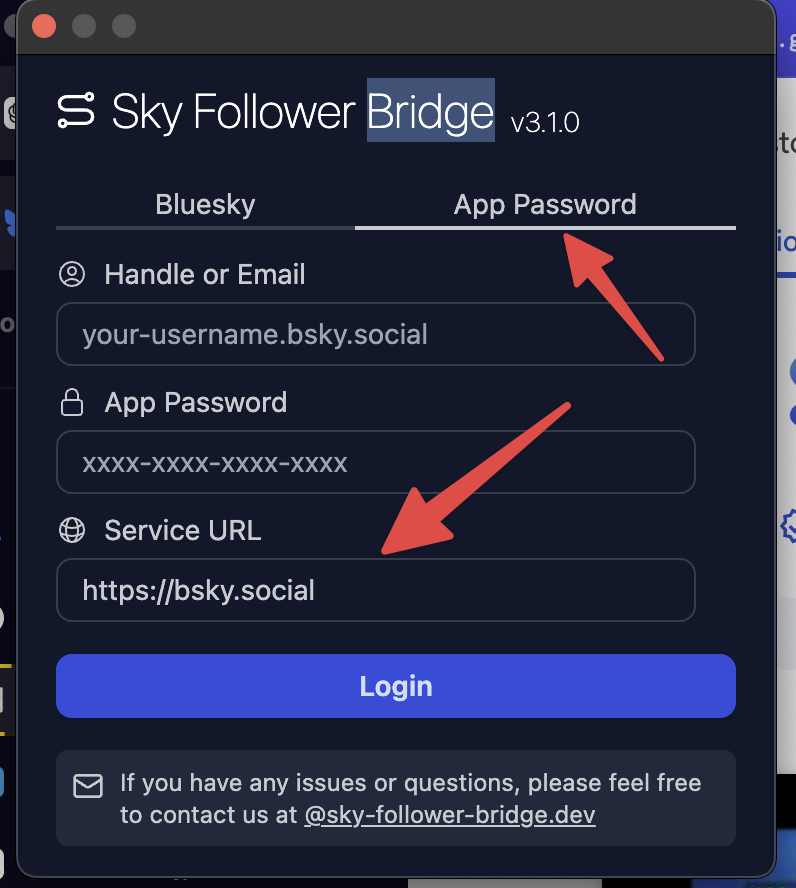Click the lock icon beside App Password
This screenshot has width=796, height=888.
71,402
